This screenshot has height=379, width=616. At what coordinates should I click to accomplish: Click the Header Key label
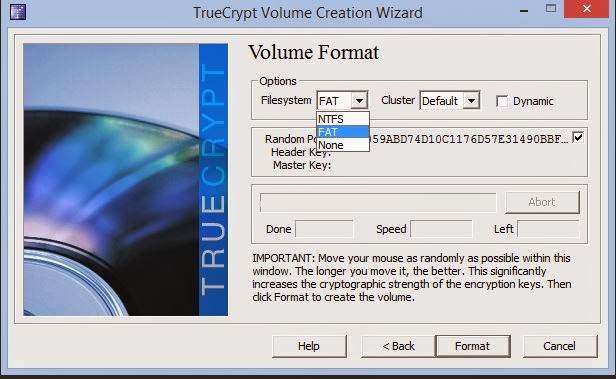coord(301,152)
